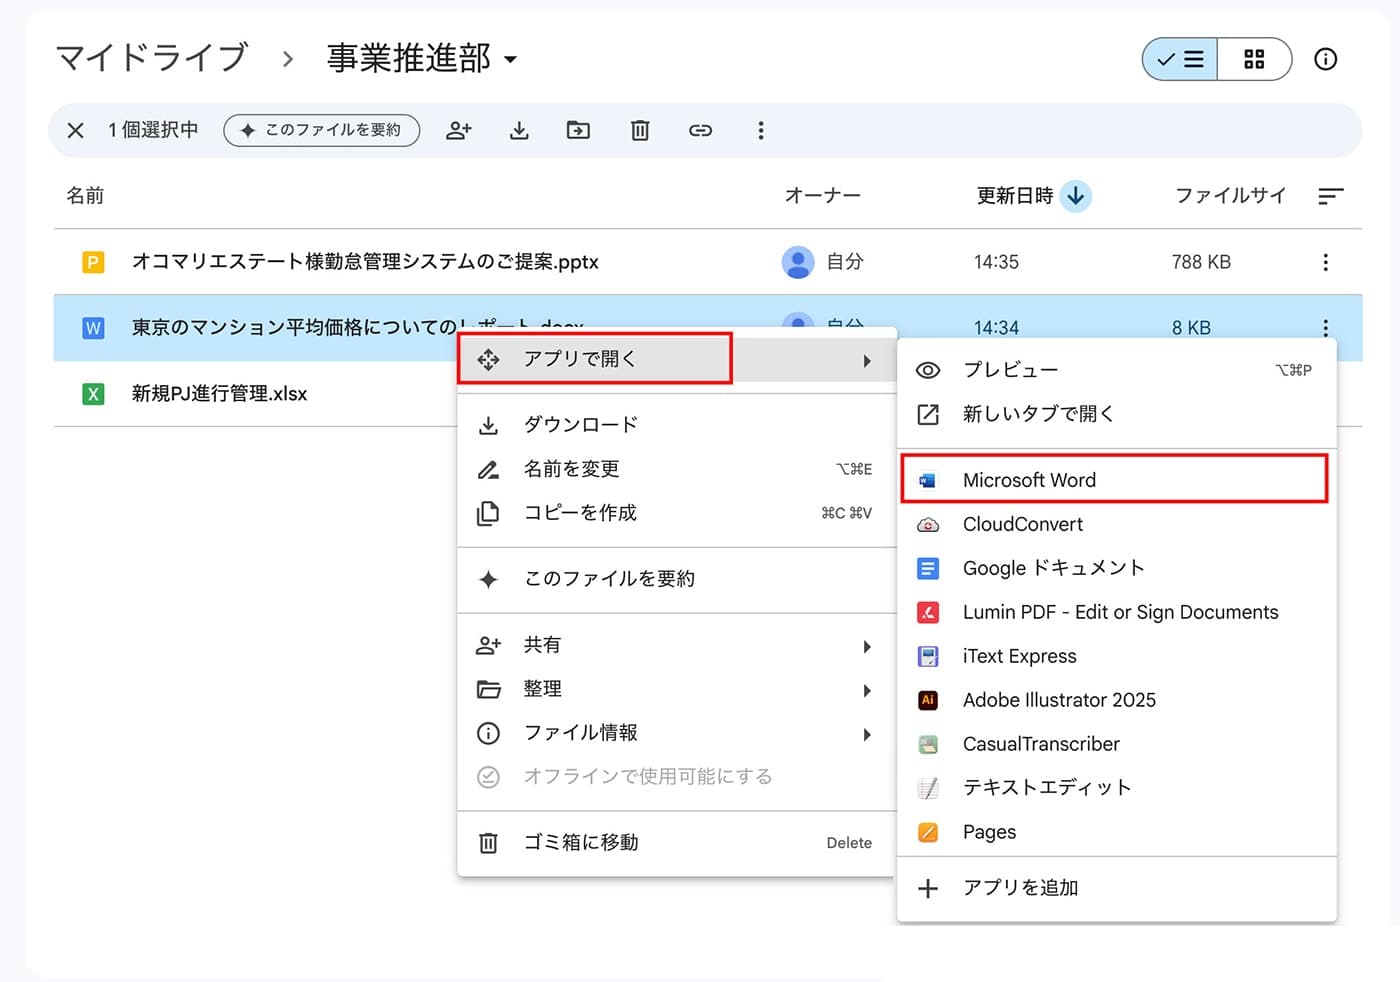Choose アプリを追加 at submenu bottom
Image resolution: width=1400 pixels, height=982 pixels.
point(1117,888)
